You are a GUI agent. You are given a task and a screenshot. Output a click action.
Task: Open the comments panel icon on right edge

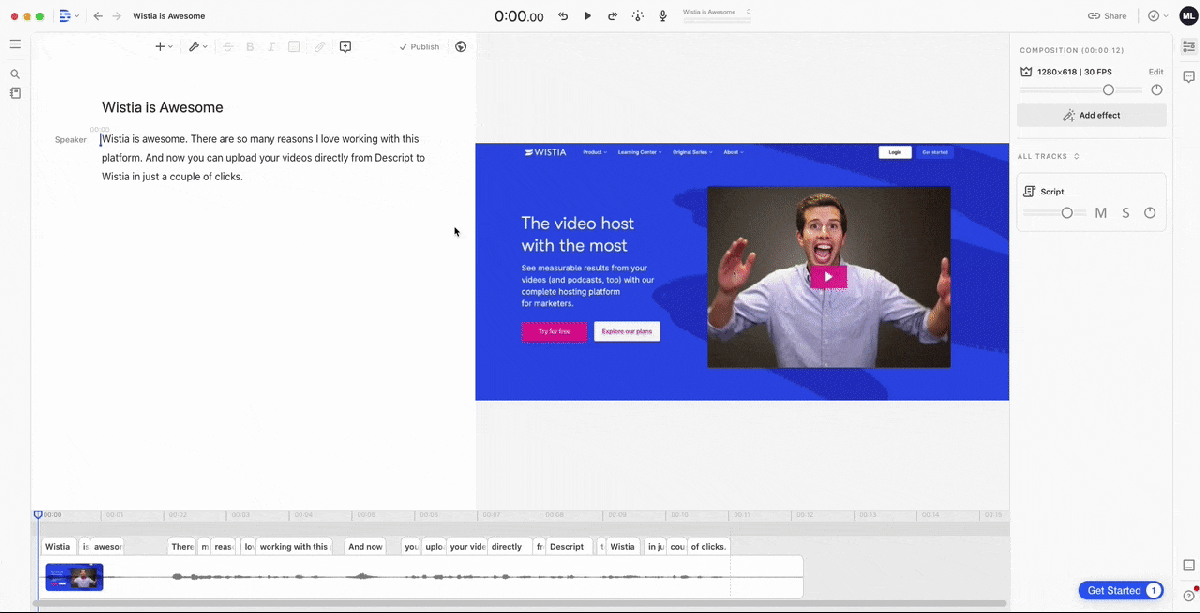(x=1189, y=77)
